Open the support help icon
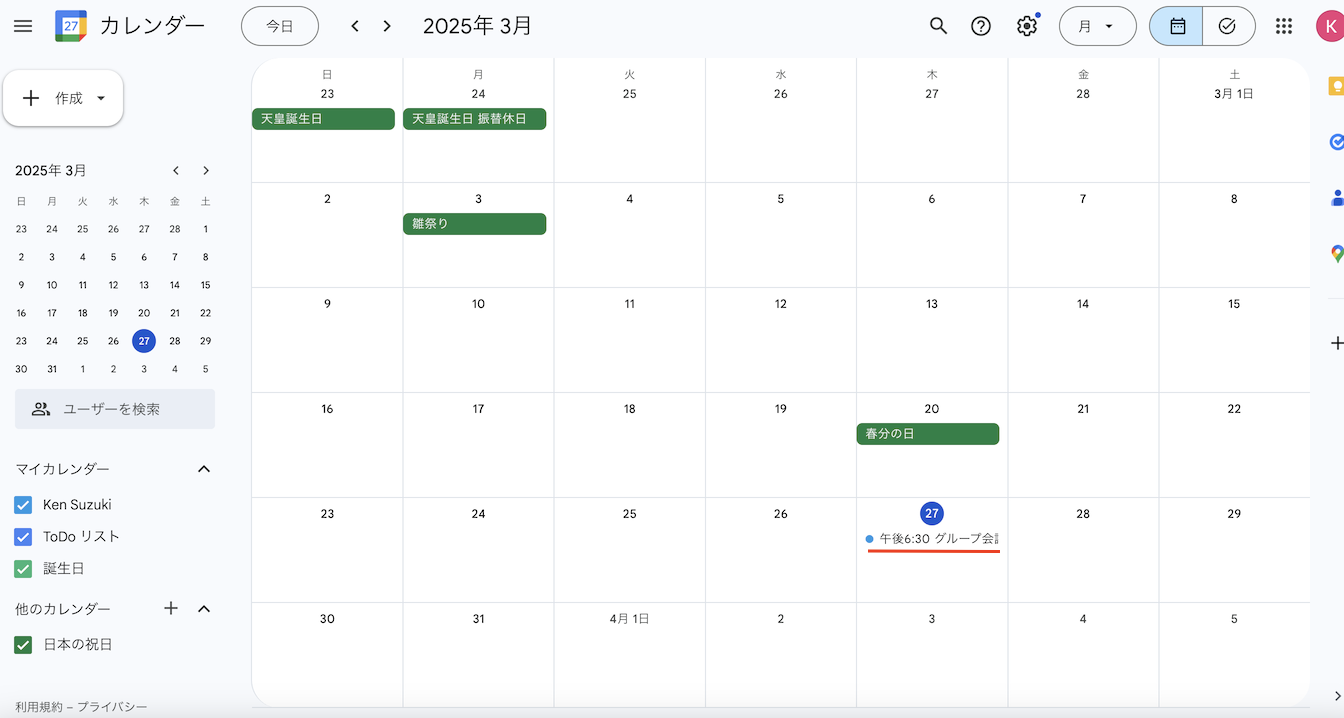 (981, 26)
